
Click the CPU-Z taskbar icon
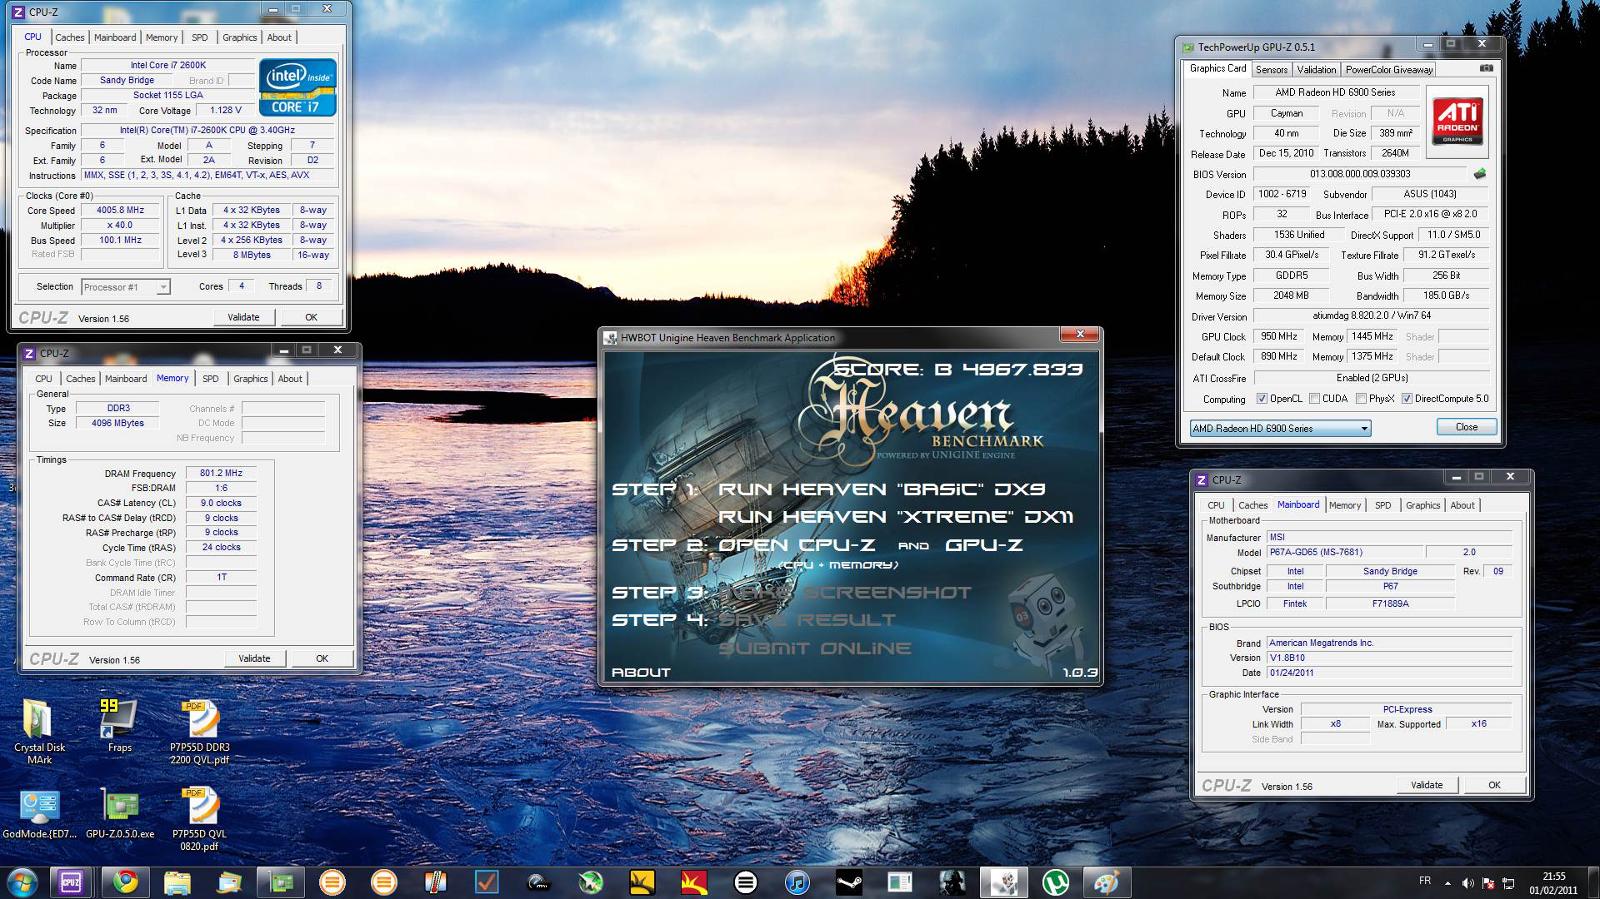[71, 882]
